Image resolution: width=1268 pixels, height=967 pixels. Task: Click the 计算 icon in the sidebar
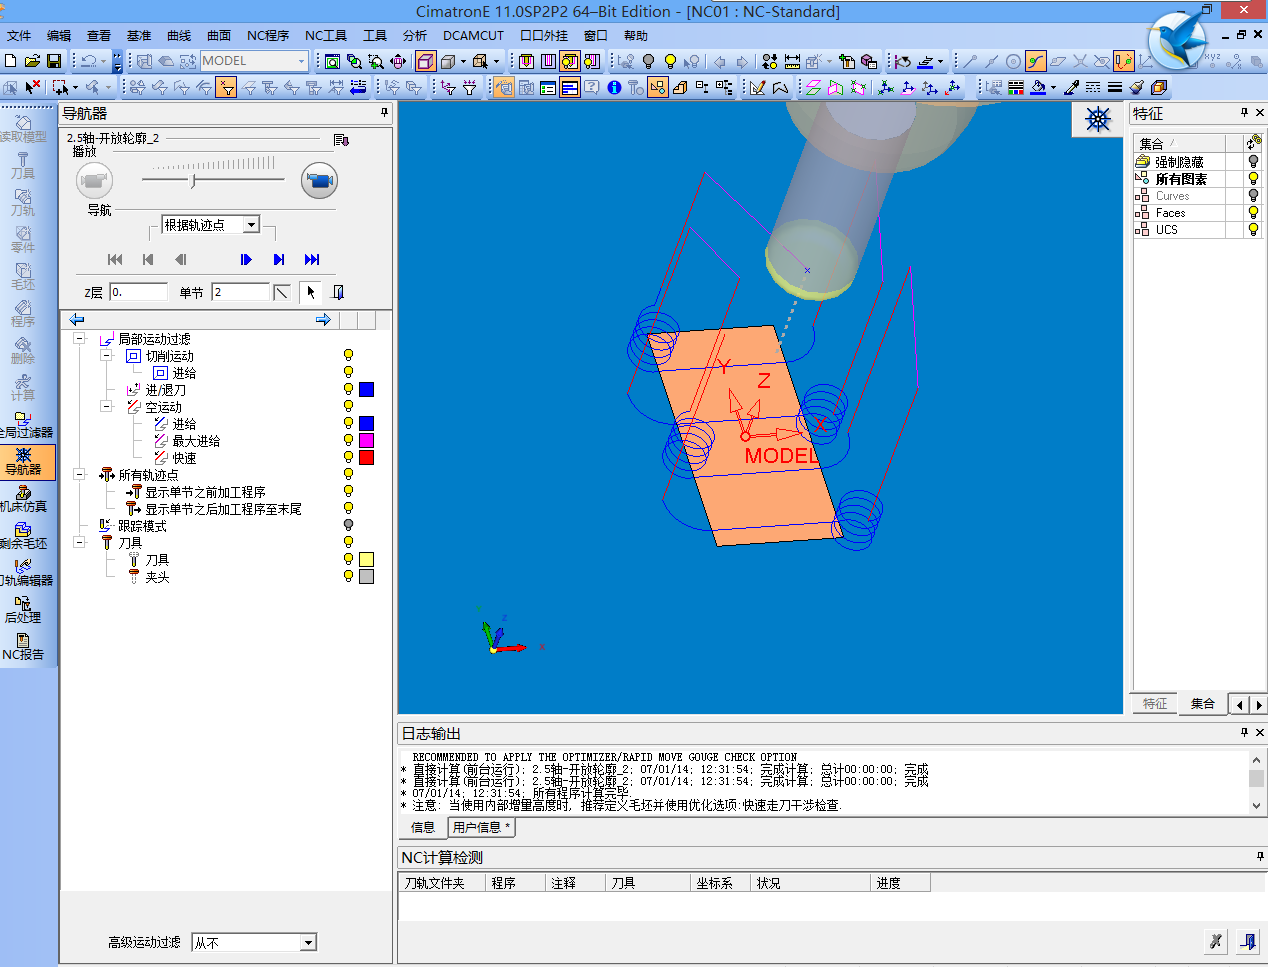coord(22,388)
